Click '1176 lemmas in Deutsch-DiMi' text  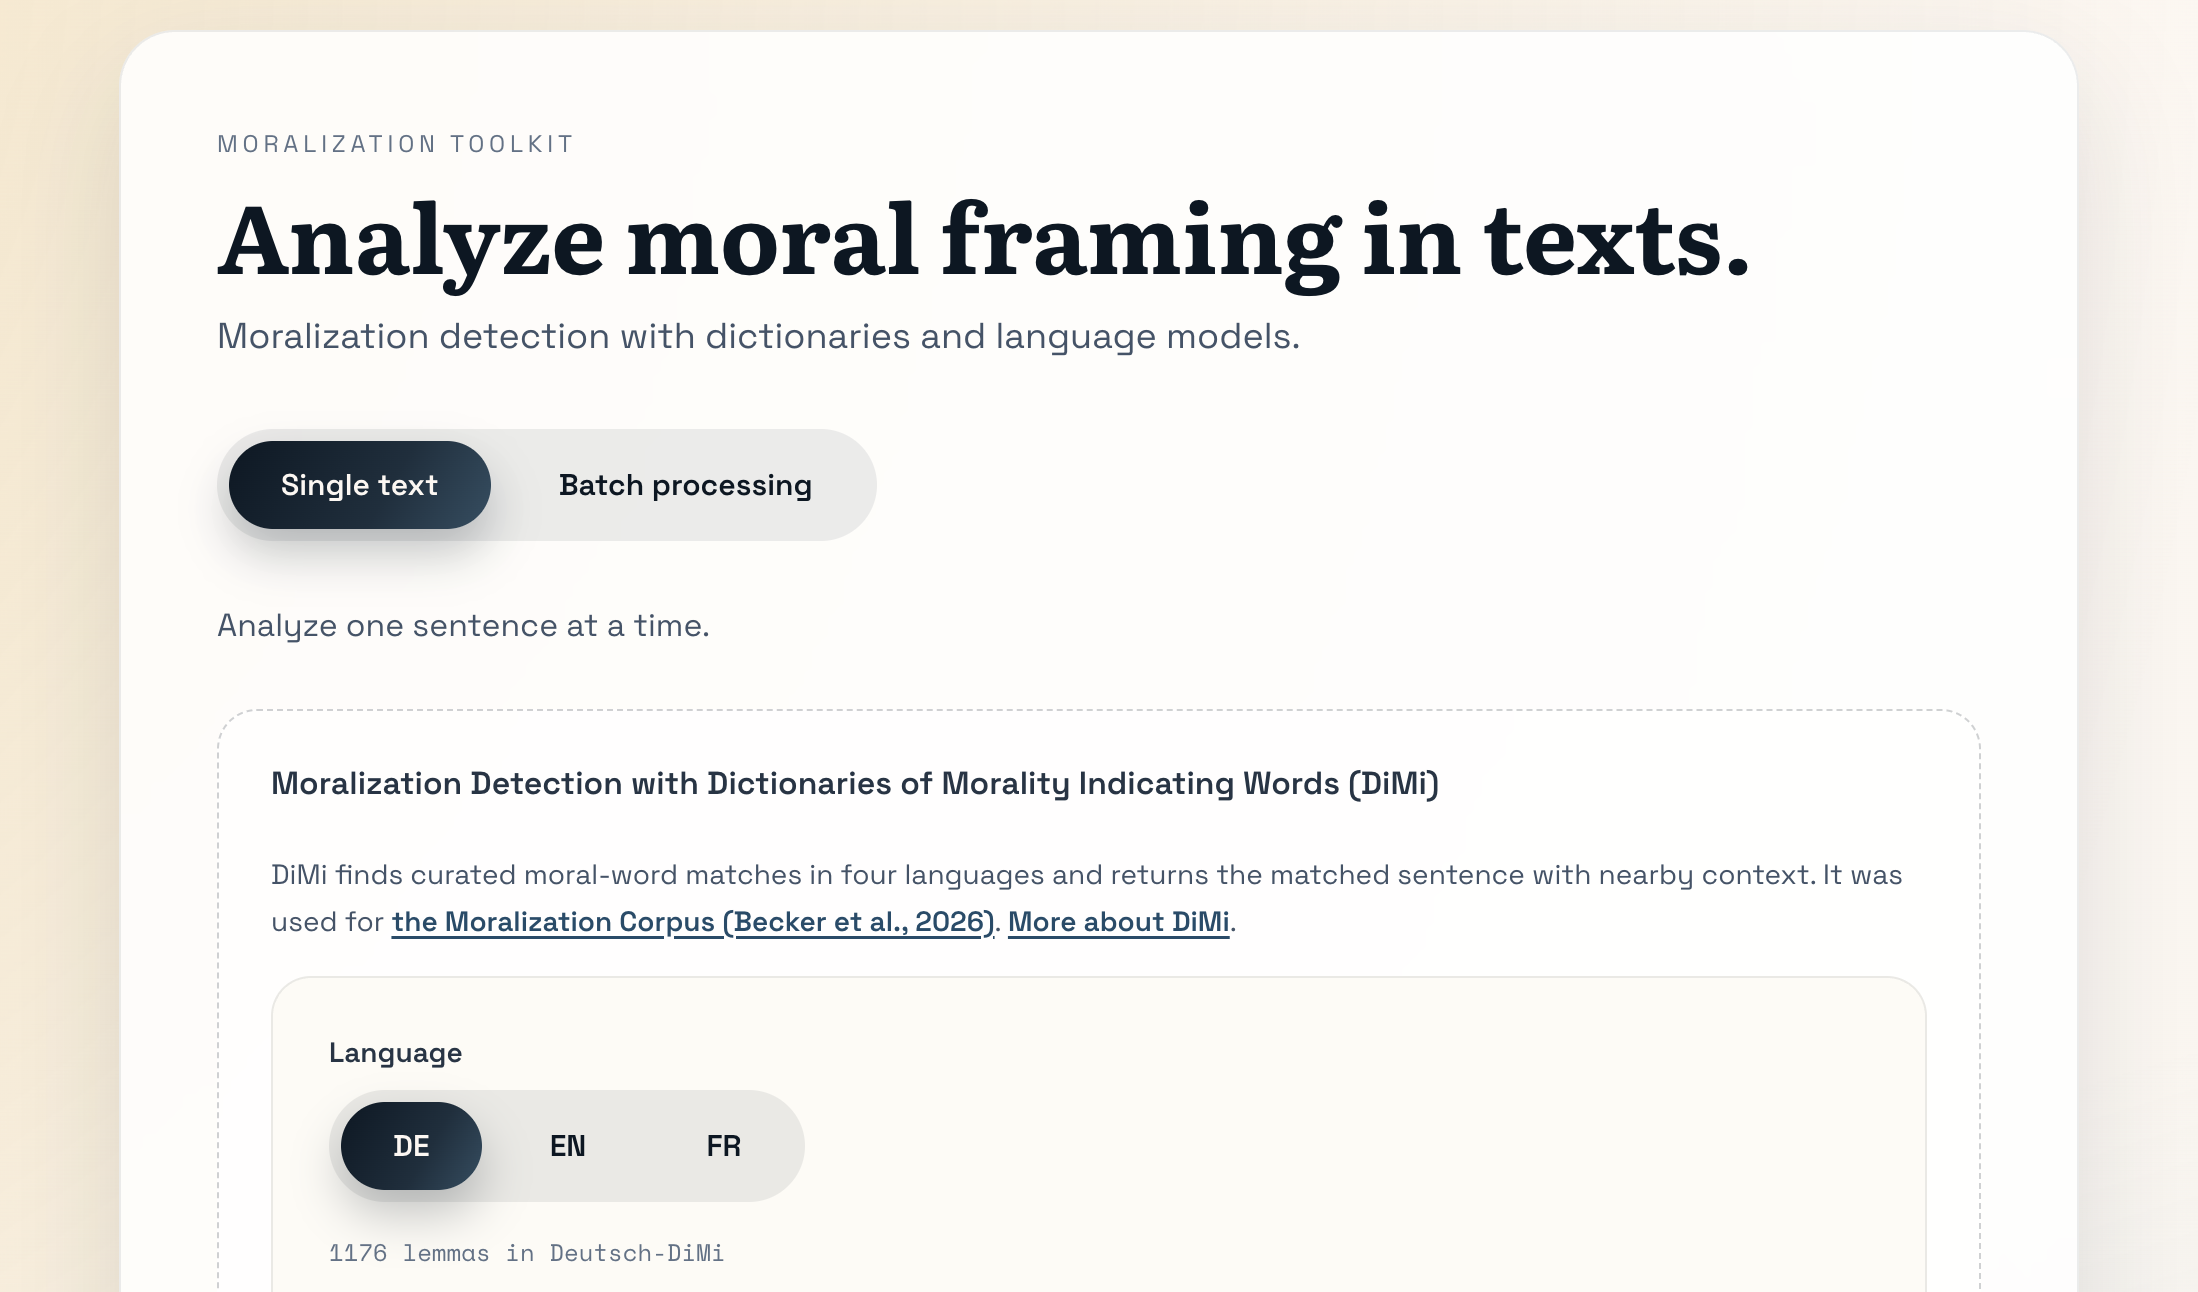tap(526, 1253)
